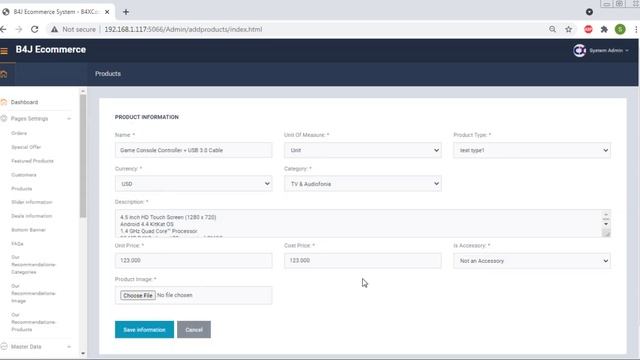Go forward using browser forward arrow
This screenshot has height=360, width=640.
point(19,29)
